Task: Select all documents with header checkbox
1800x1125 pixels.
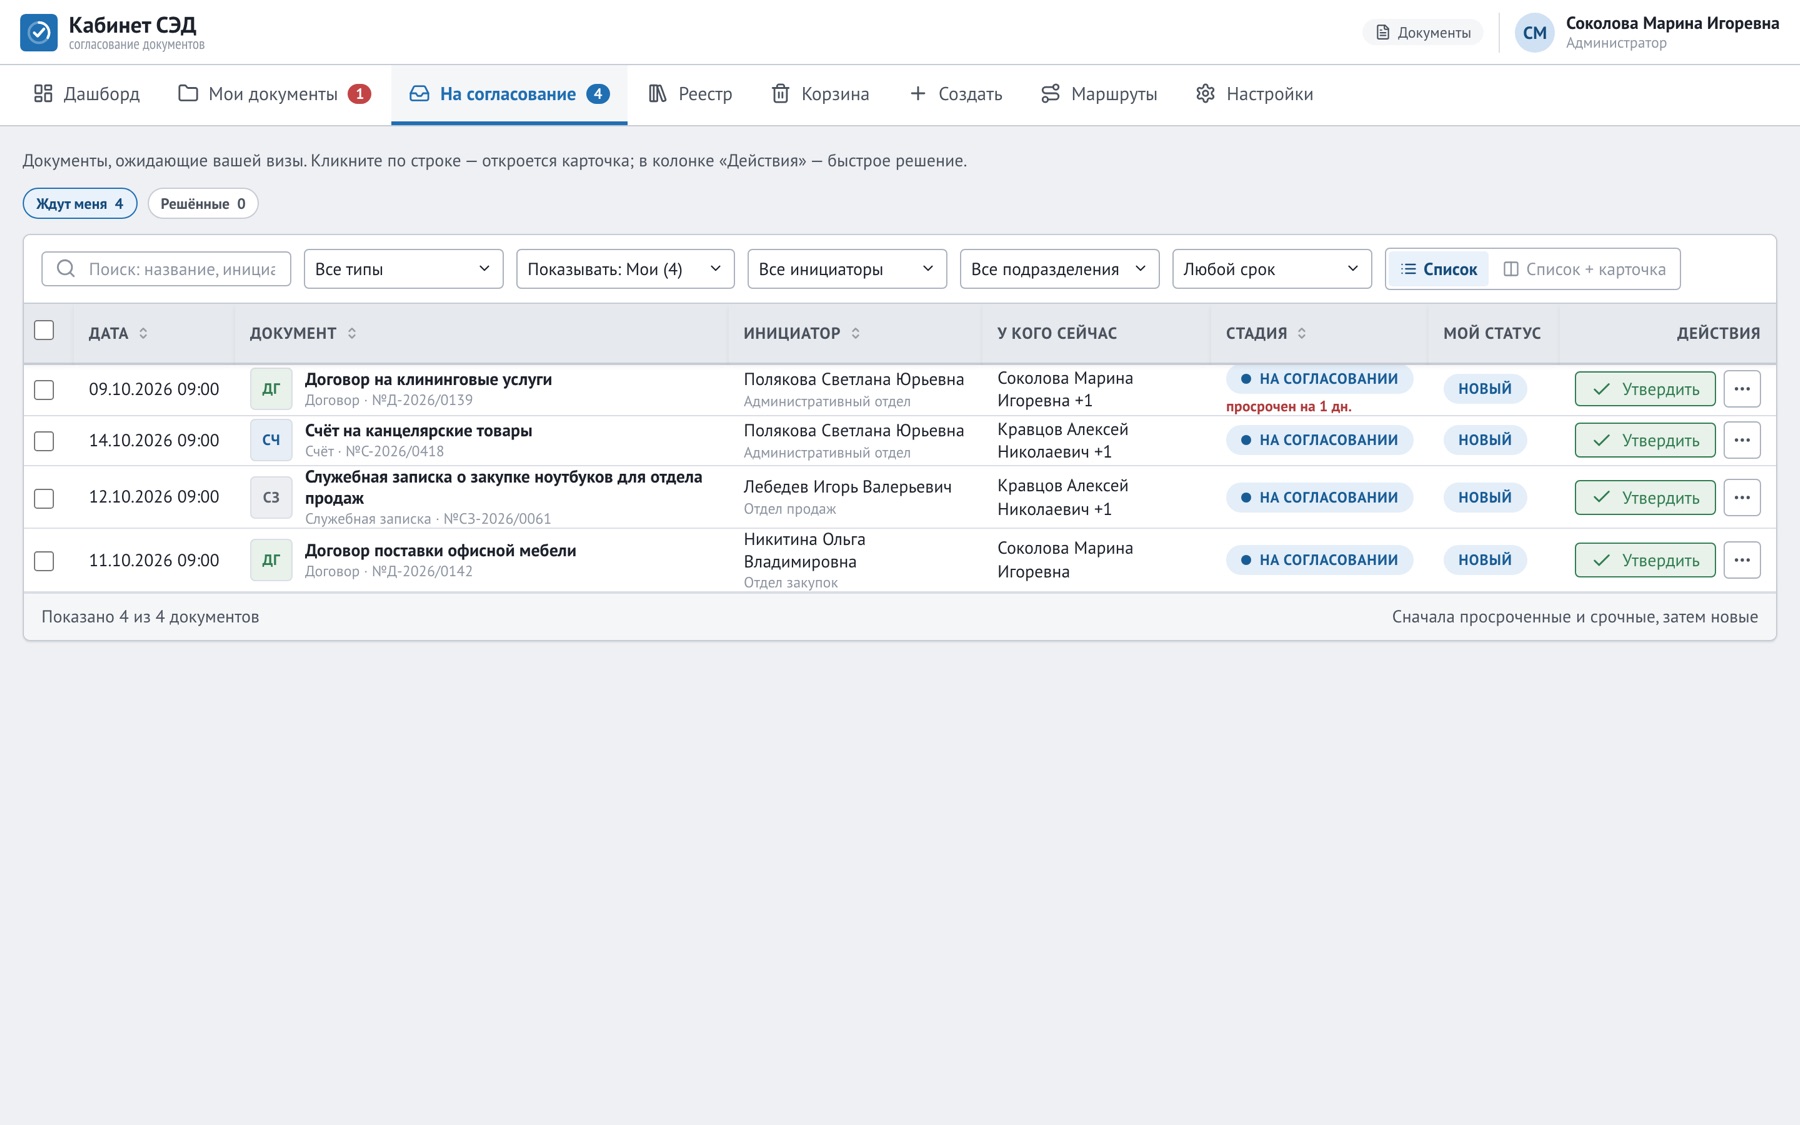Action: pos(44,331)
